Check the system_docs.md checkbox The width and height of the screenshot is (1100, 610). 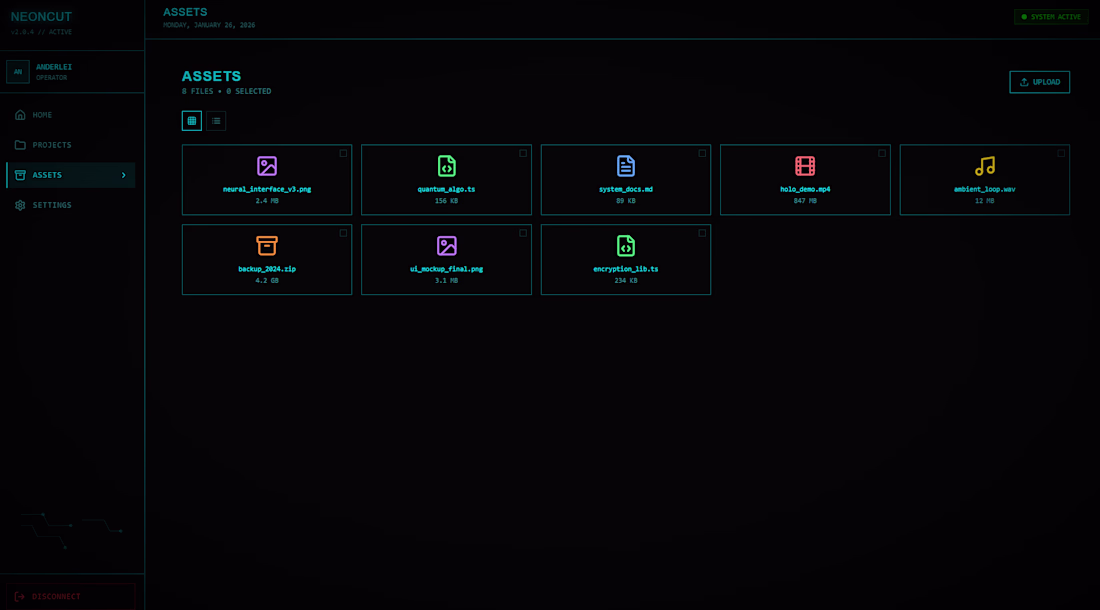tap(702, 154)
